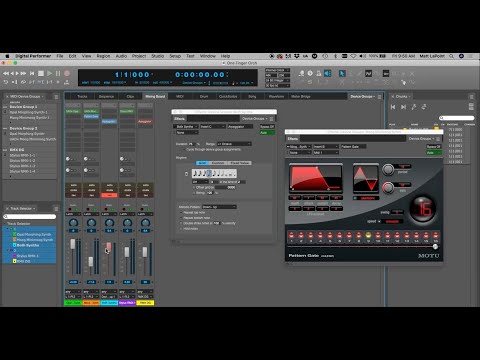Enable Repeat top note checkbox
The image size is (480, 360).
tap(182, 212)
